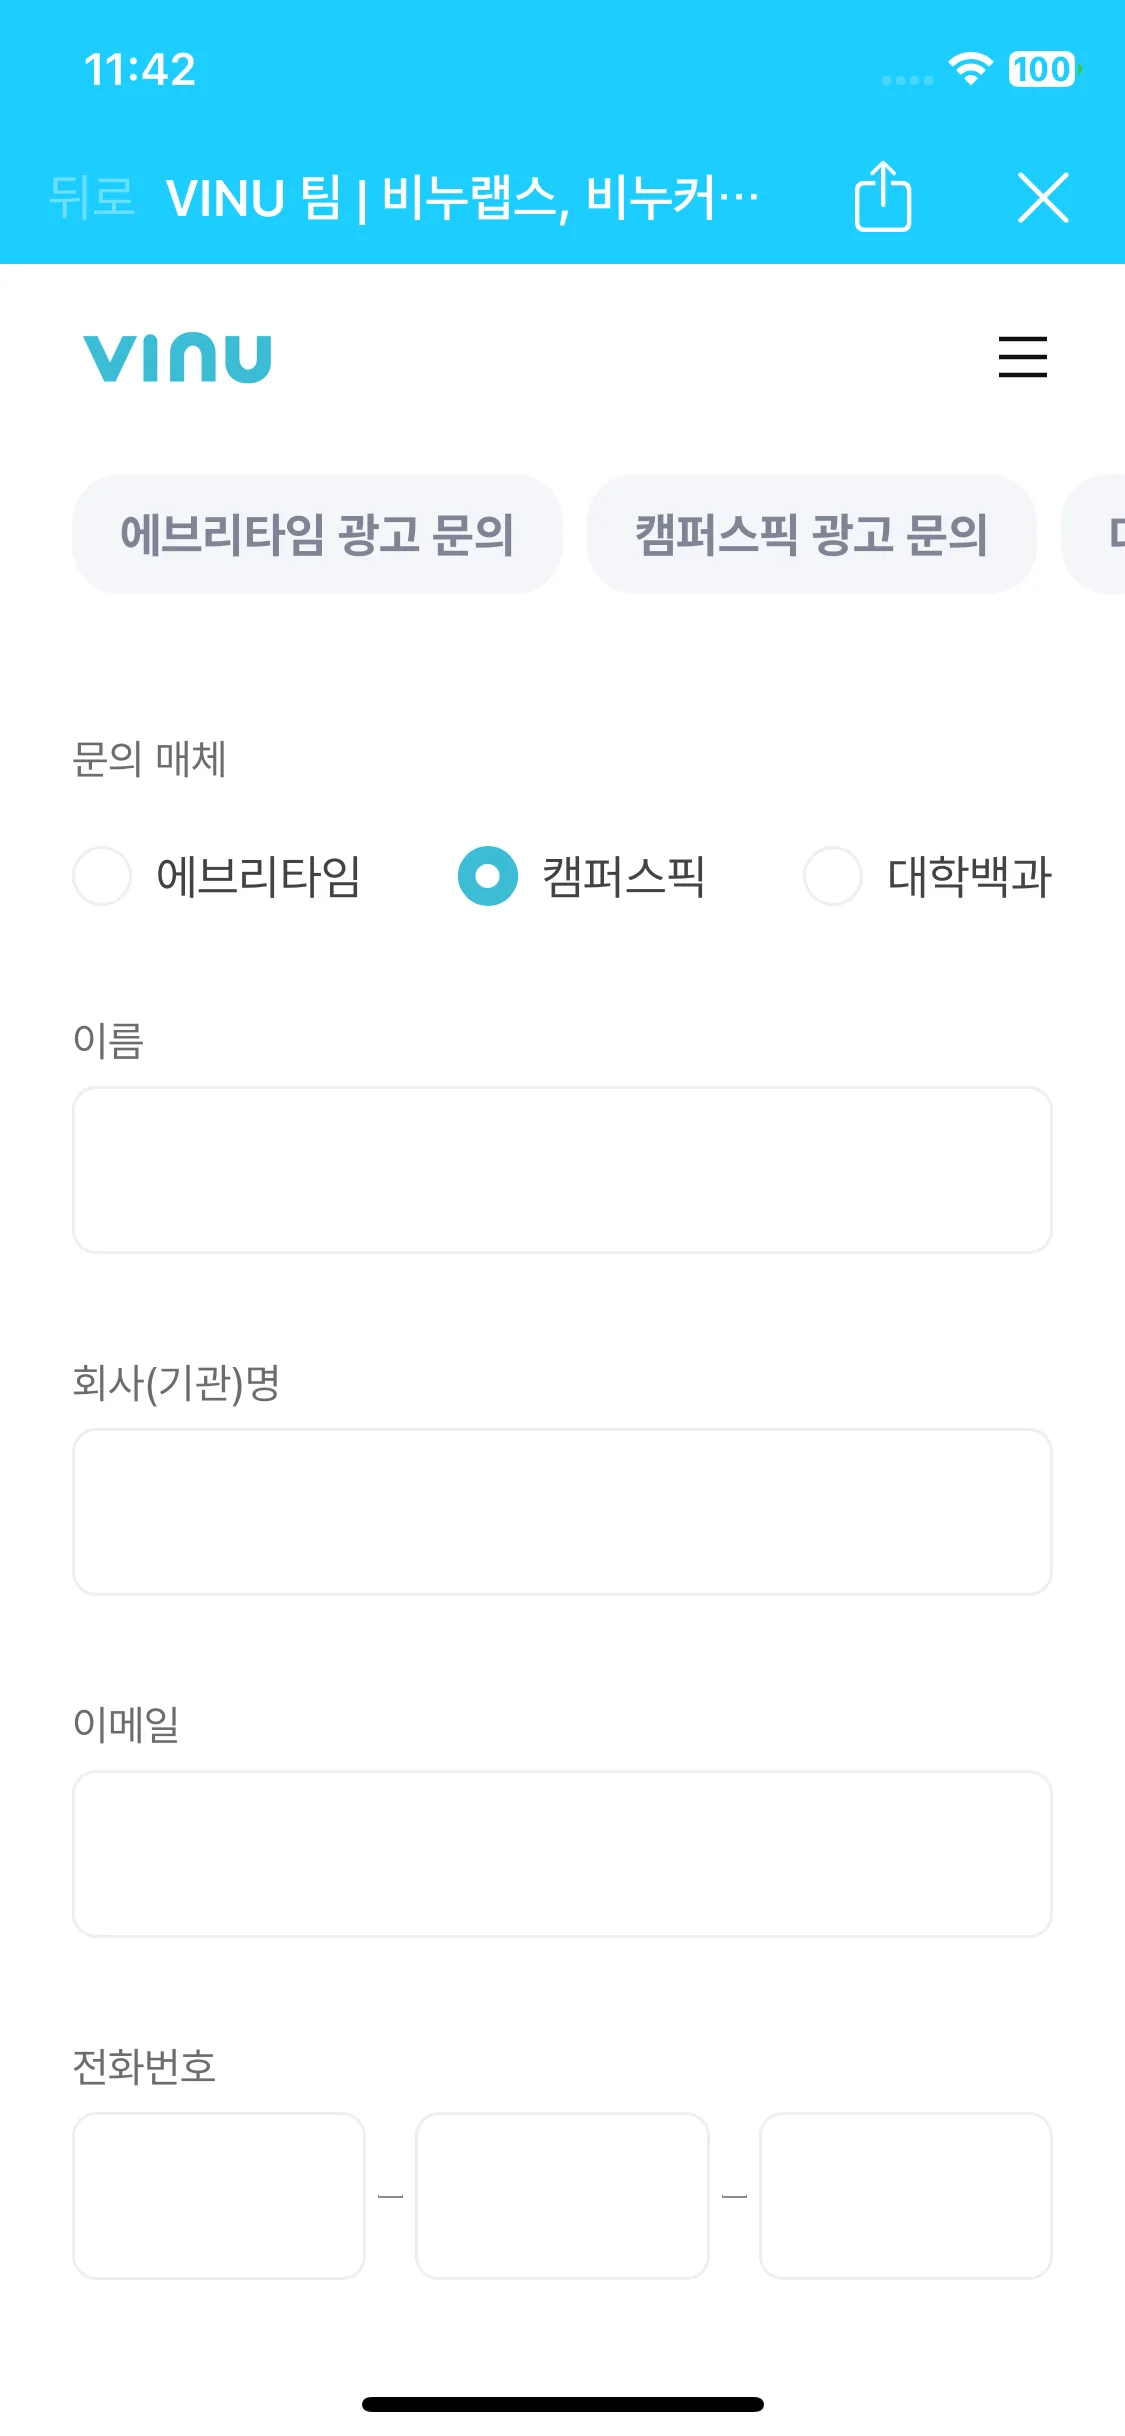The image size is (1125, 2436).
Task: Tap the share icon in header
Action: click(x=883, y=196)
